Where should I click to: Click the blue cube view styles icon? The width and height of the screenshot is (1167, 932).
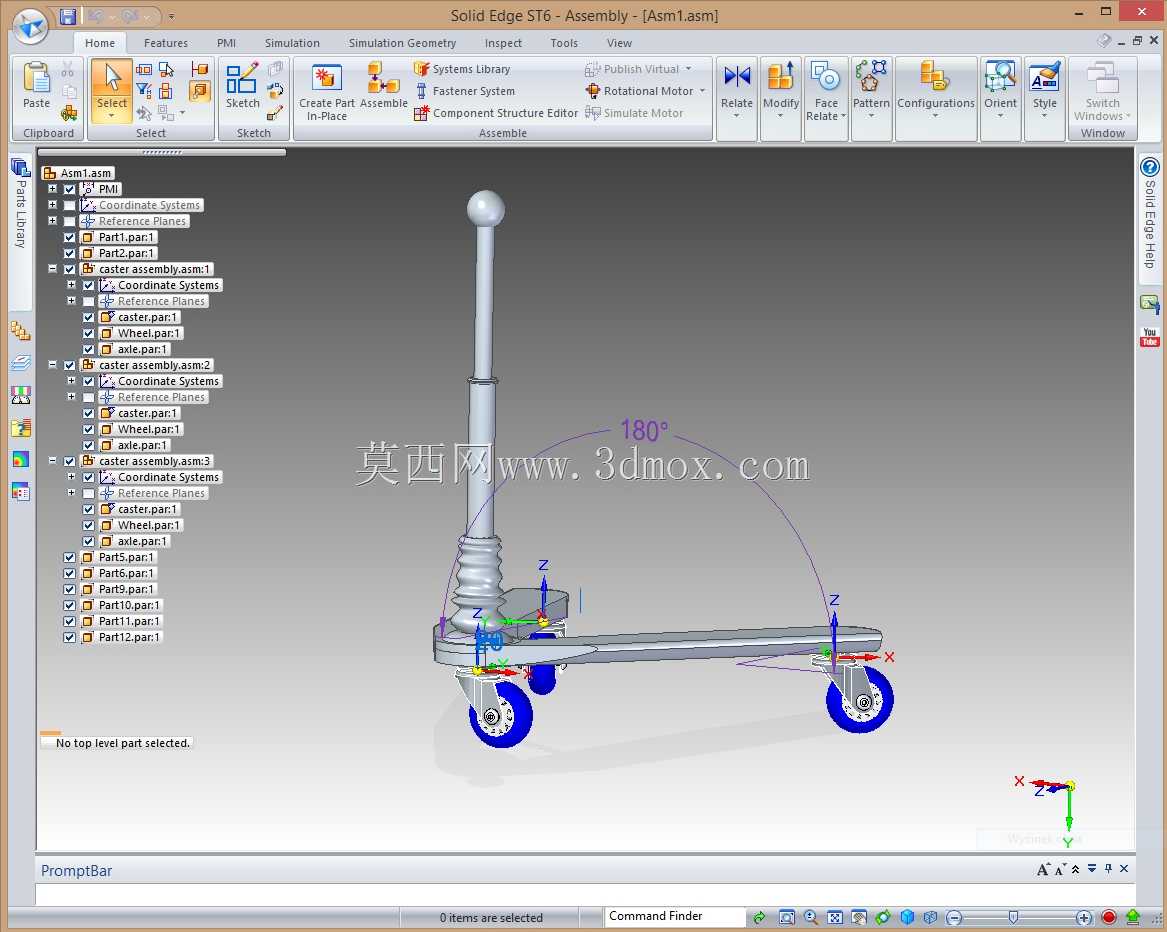click(907, 917)
